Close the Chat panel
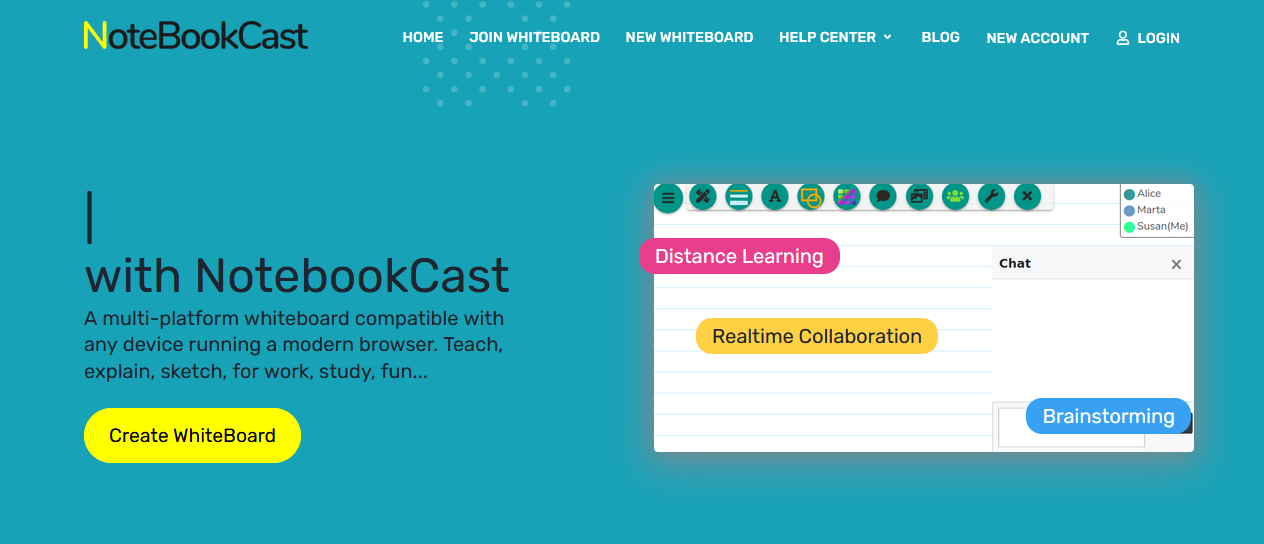Viewport: 1264px width, 544px height. 1176,264
